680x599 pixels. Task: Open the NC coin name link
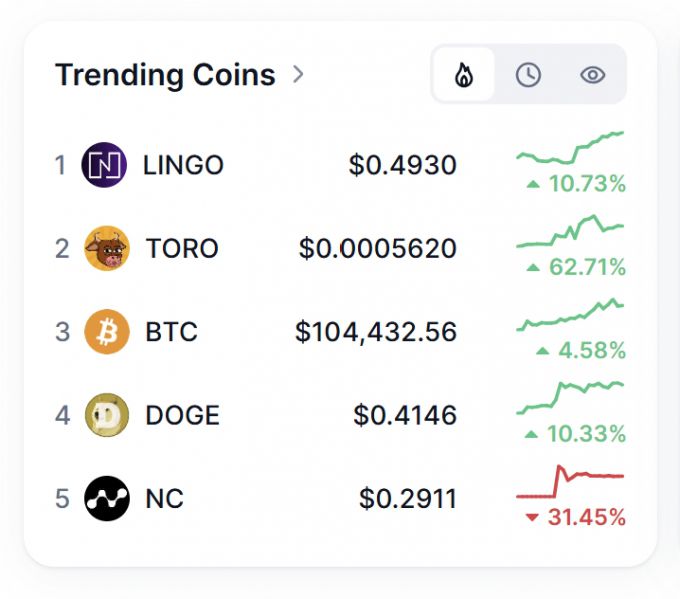pyautogui.click(x=164, y=498)
